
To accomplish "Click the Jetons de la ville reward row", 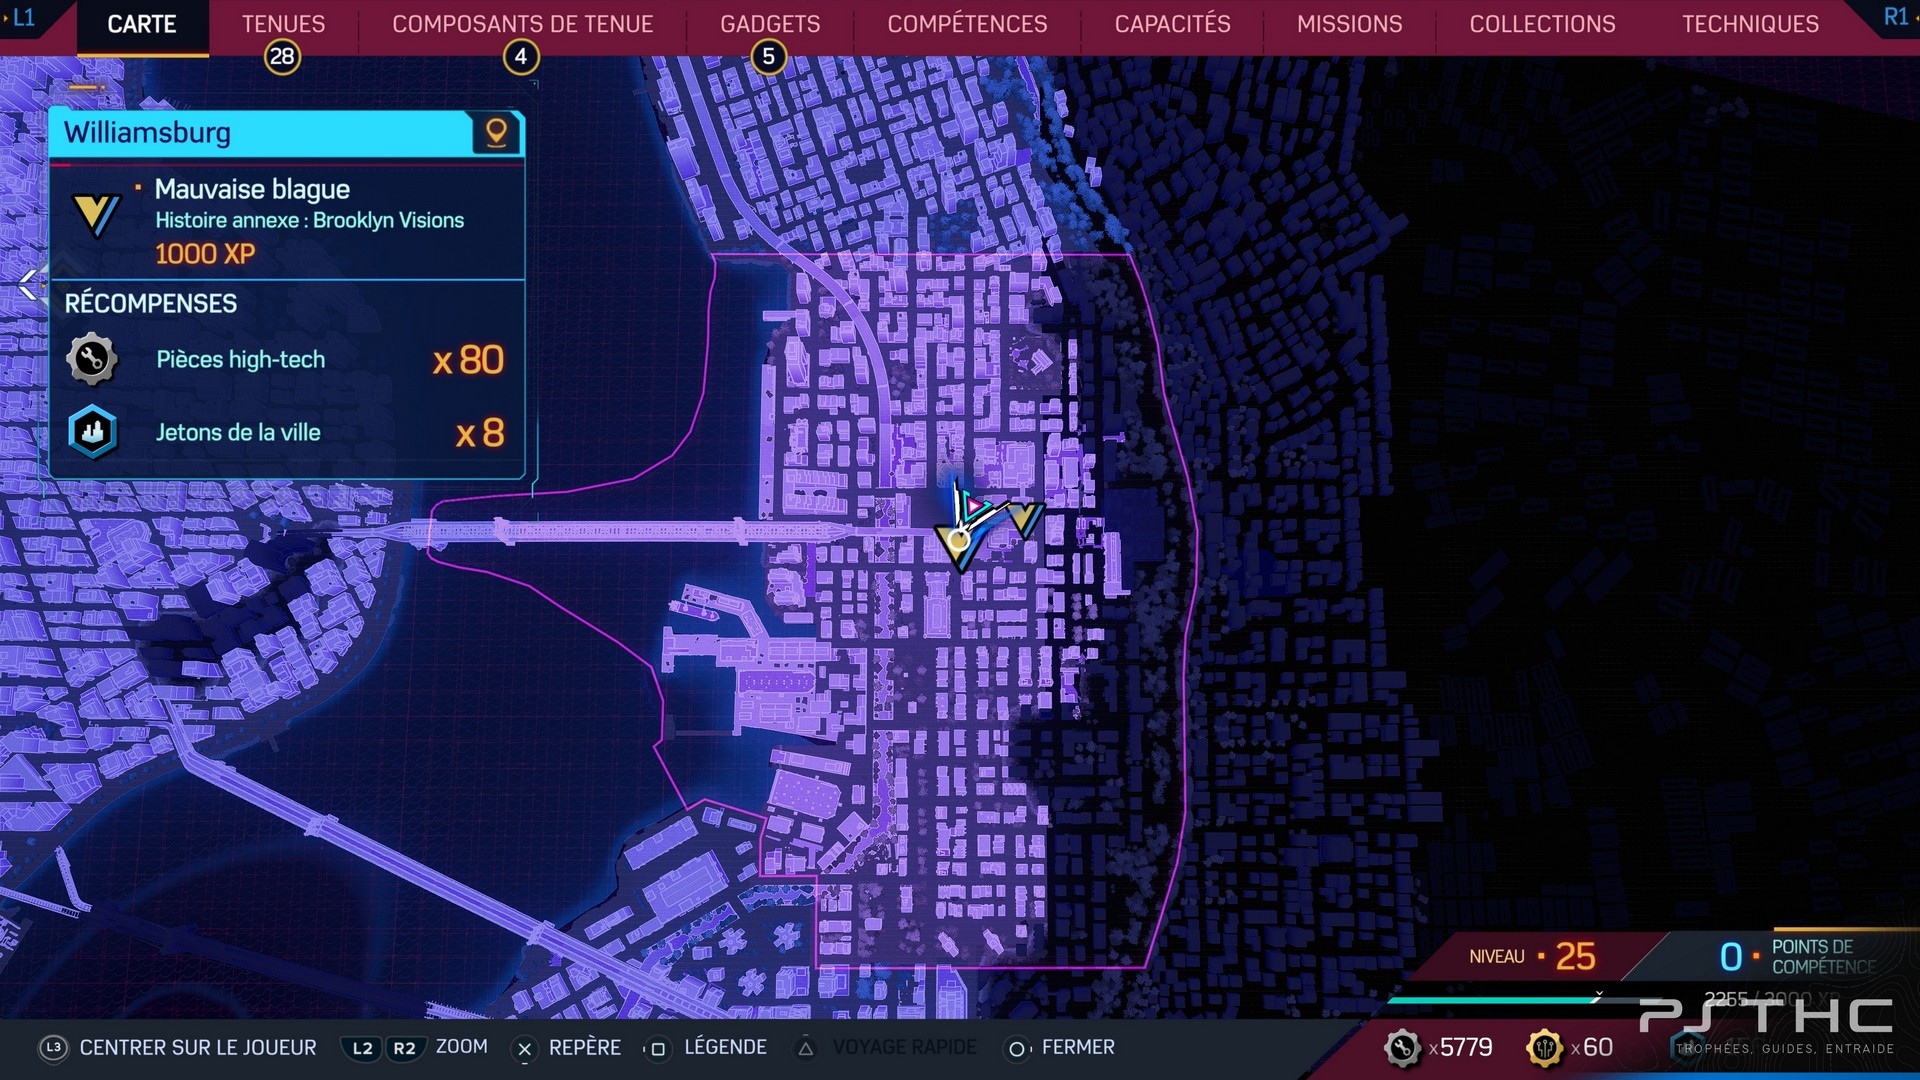I will coord(286,432).
